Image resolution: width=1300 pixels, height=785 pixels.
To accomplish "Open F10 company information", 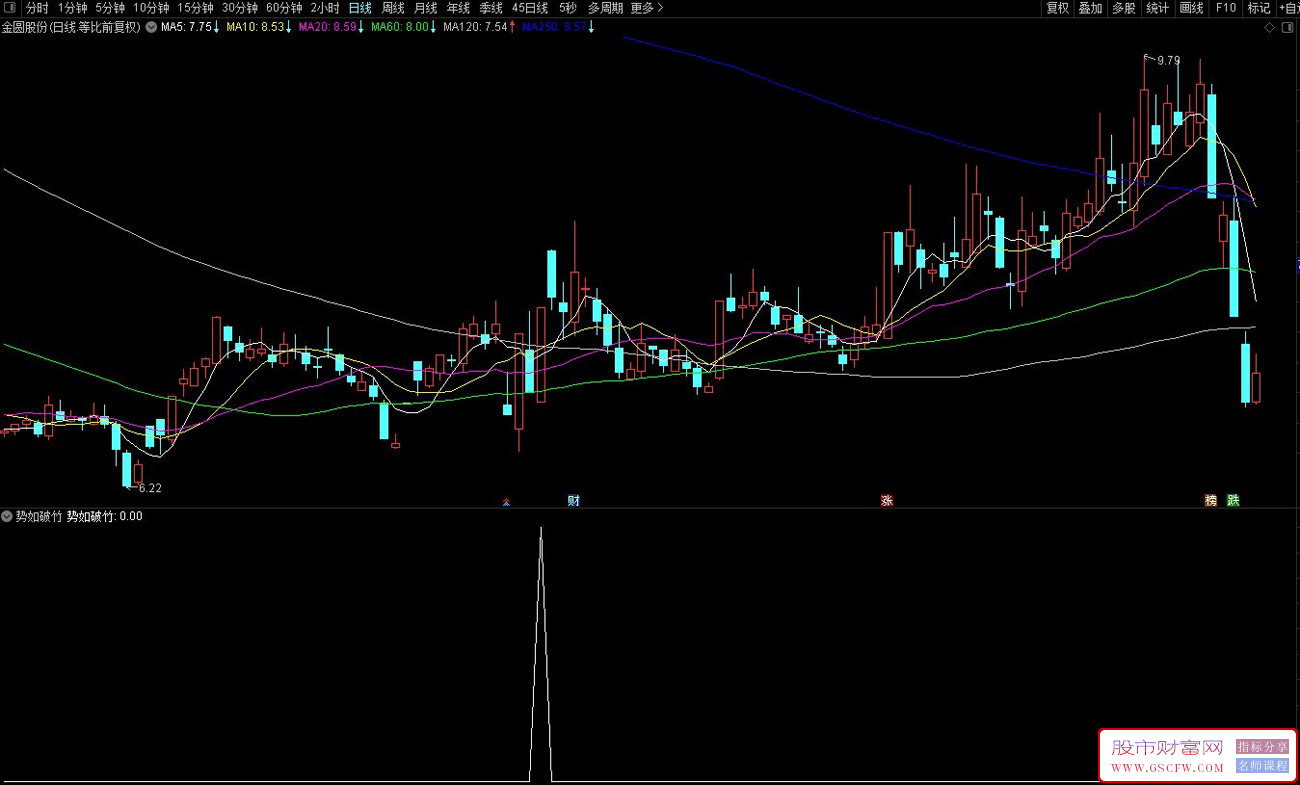I will click(x=1225, y=8).
